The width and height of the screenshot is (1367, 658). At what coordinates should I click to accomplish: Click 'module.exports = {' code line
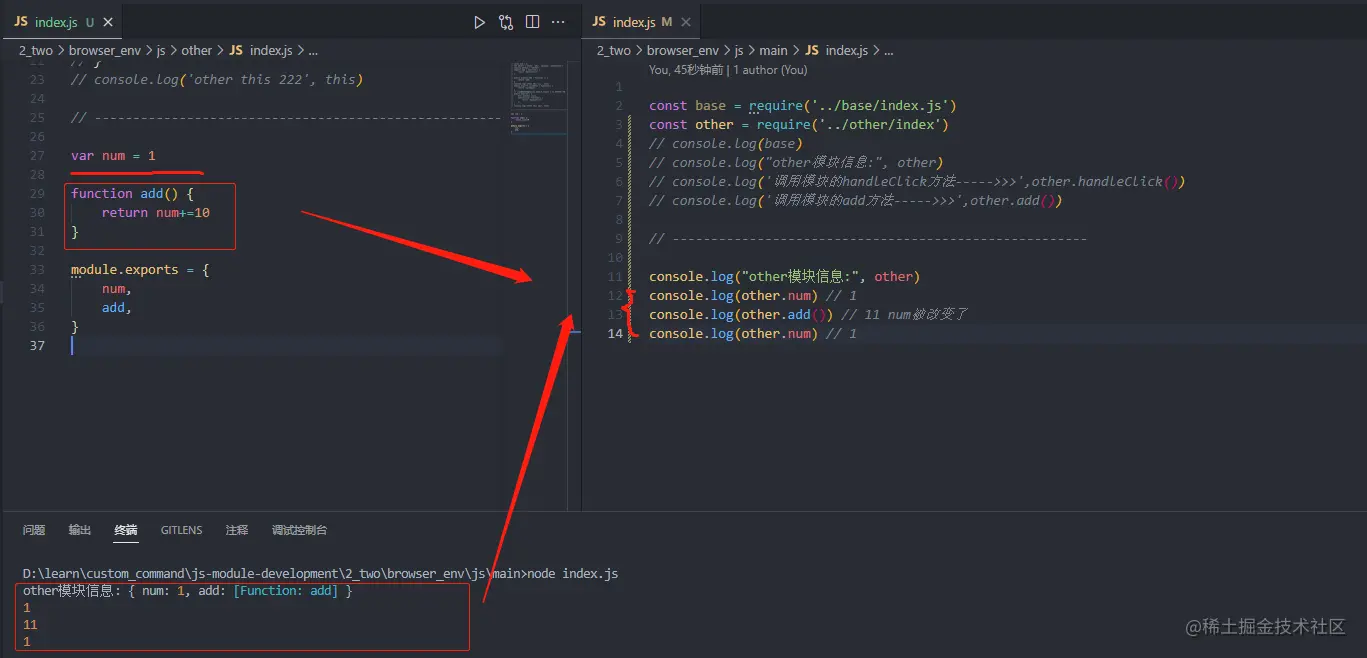tap(140, 270)
